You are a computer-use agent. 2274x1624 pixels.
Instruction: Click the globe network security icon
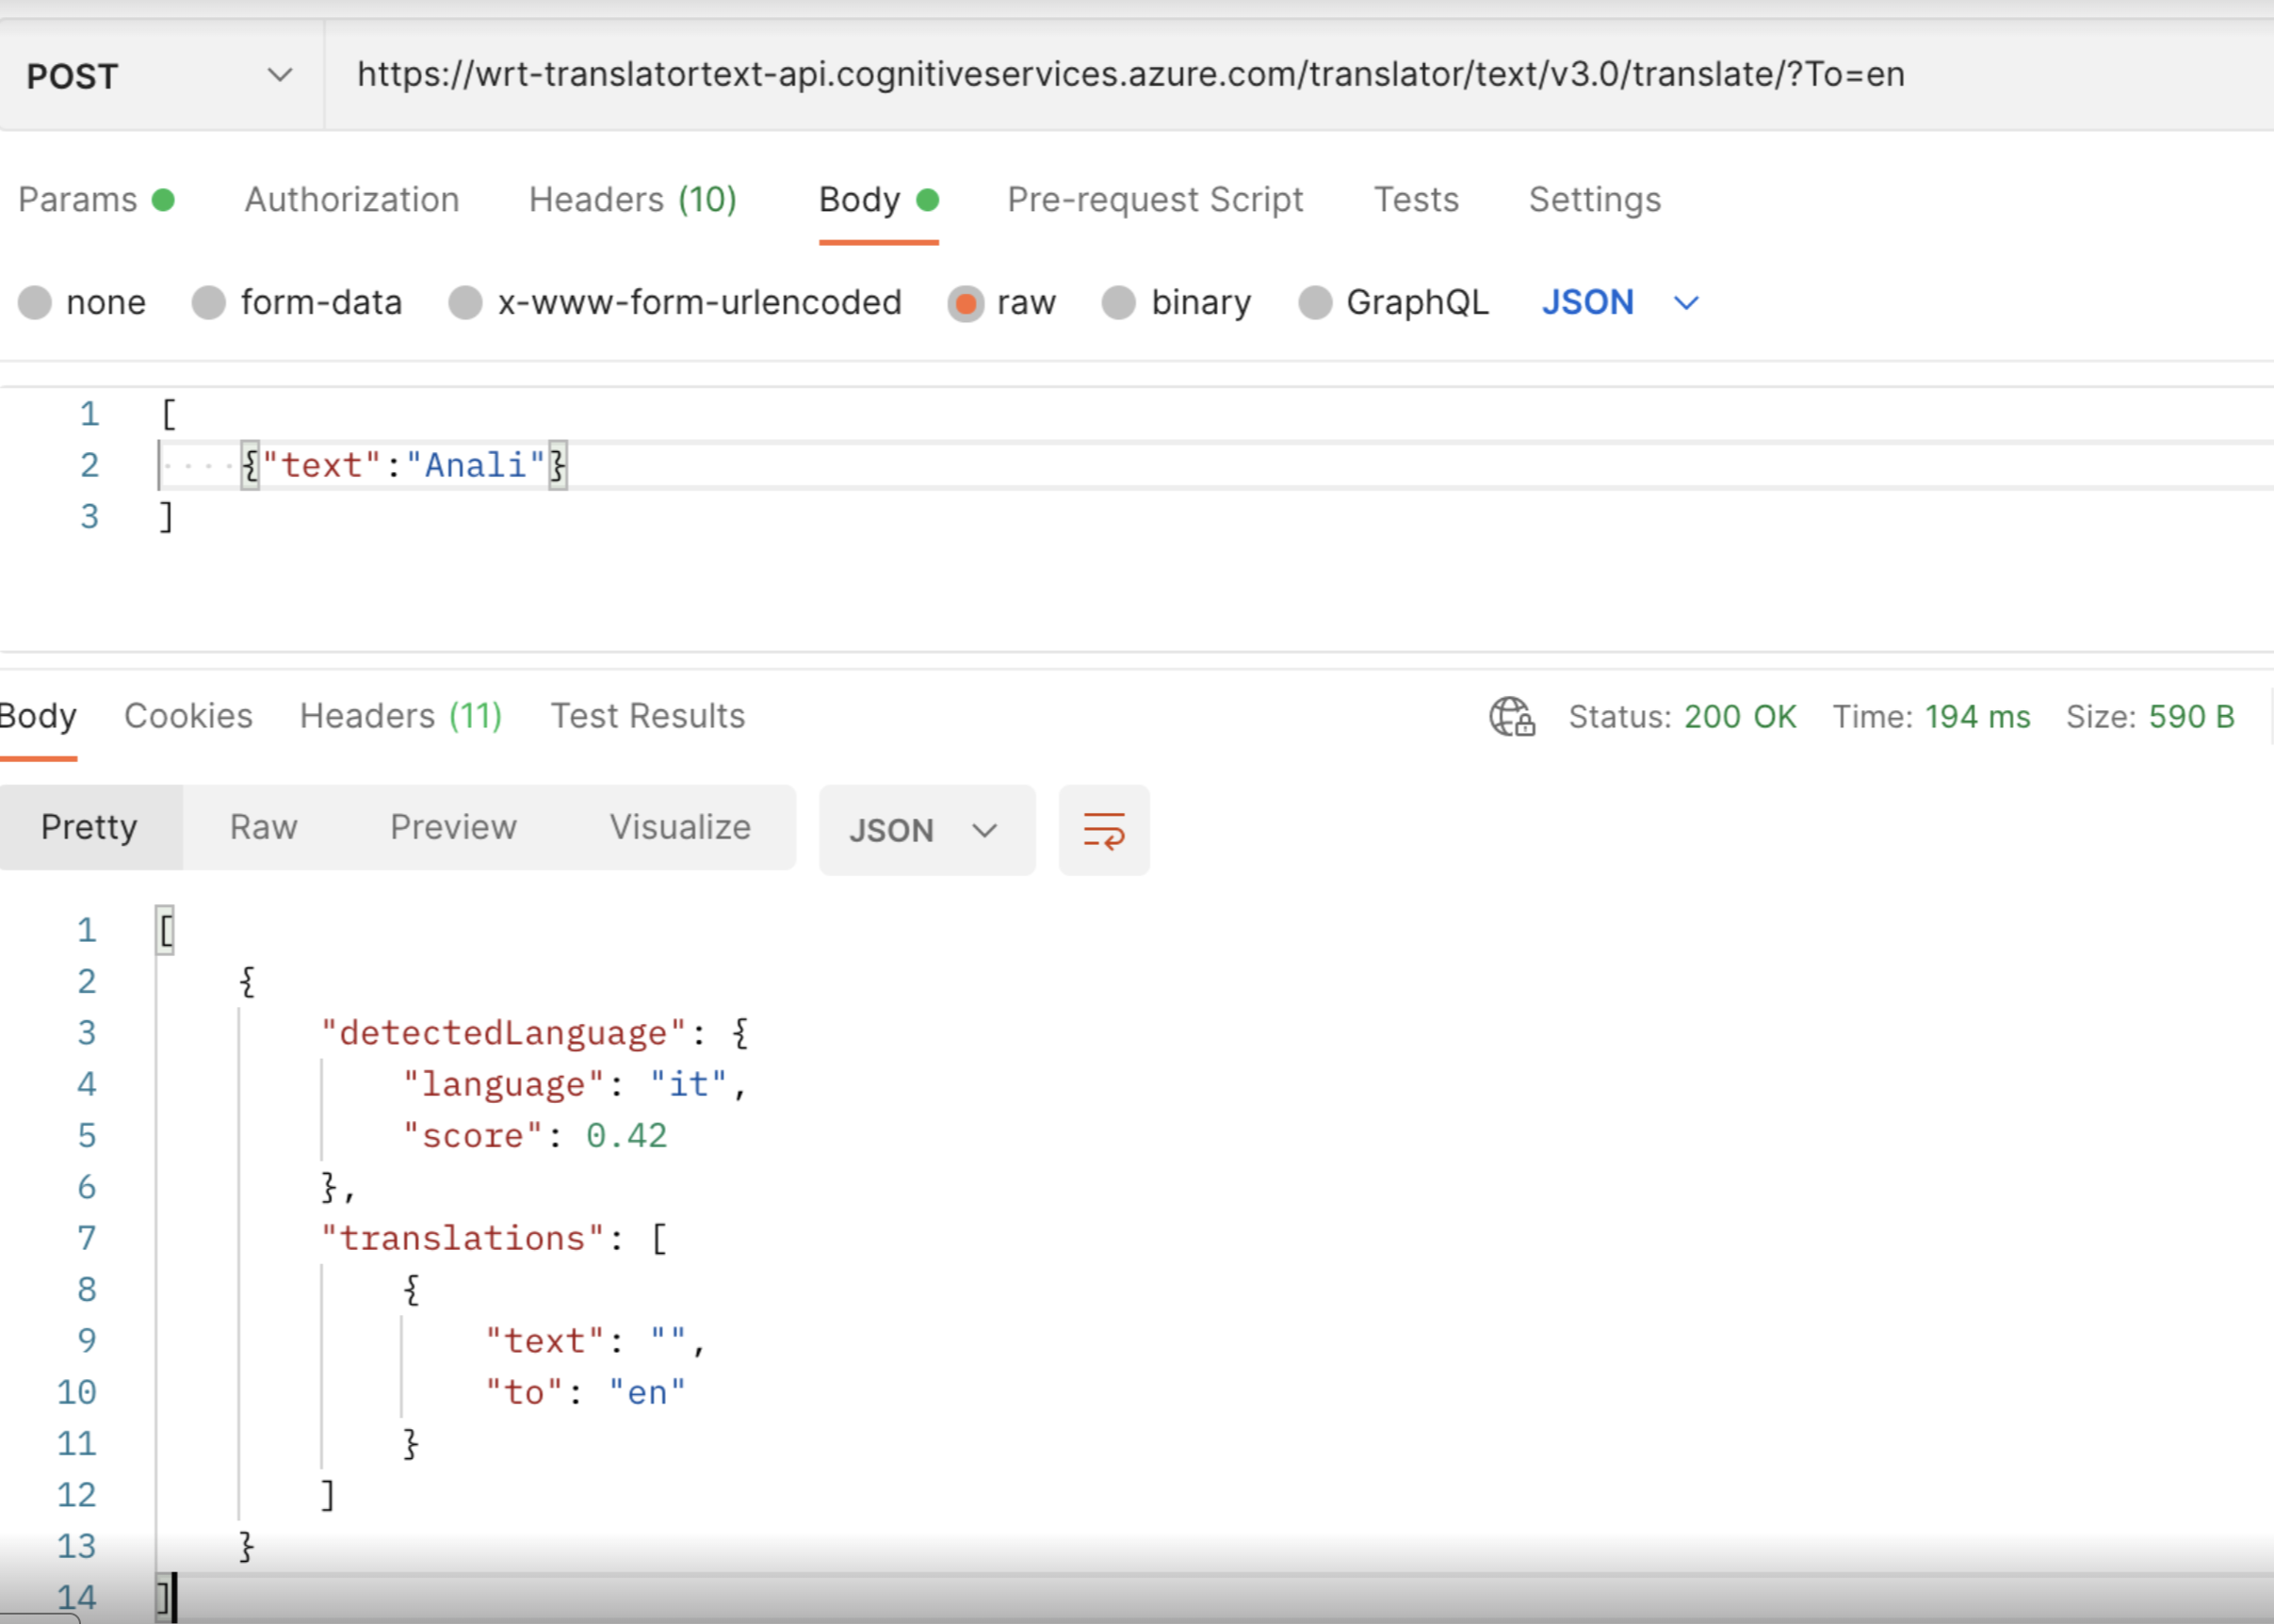tap(1511, 716)
